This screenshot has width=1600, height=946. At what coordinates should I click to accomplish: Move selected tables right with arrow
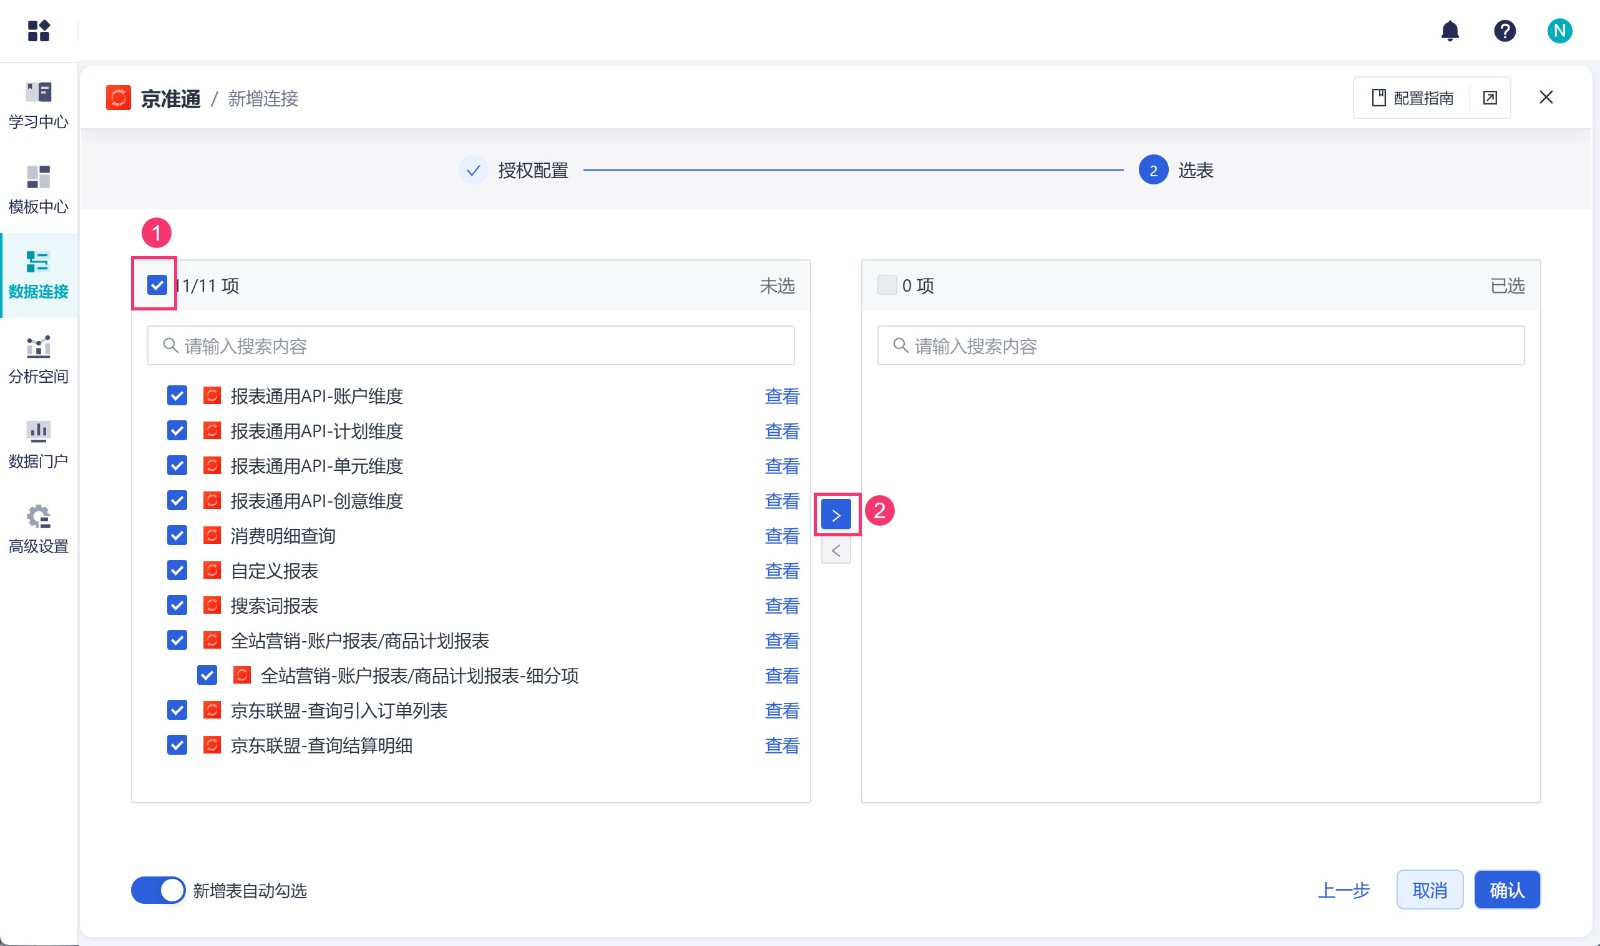836,515
